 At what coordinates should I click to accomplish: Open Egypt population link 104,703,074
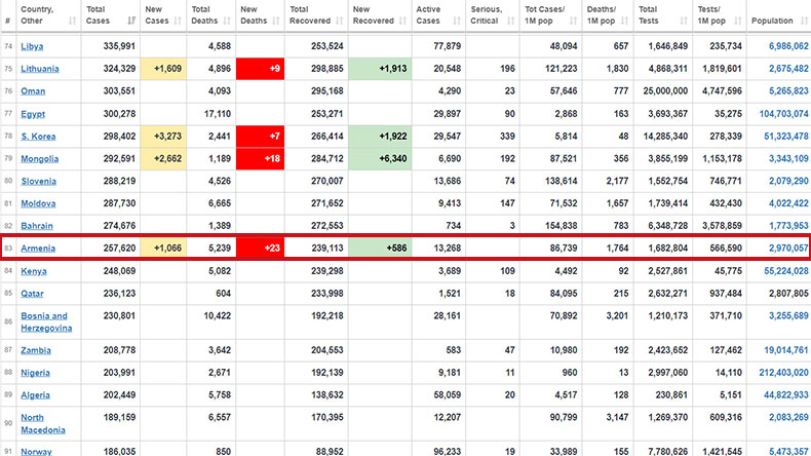coord(784,114)
